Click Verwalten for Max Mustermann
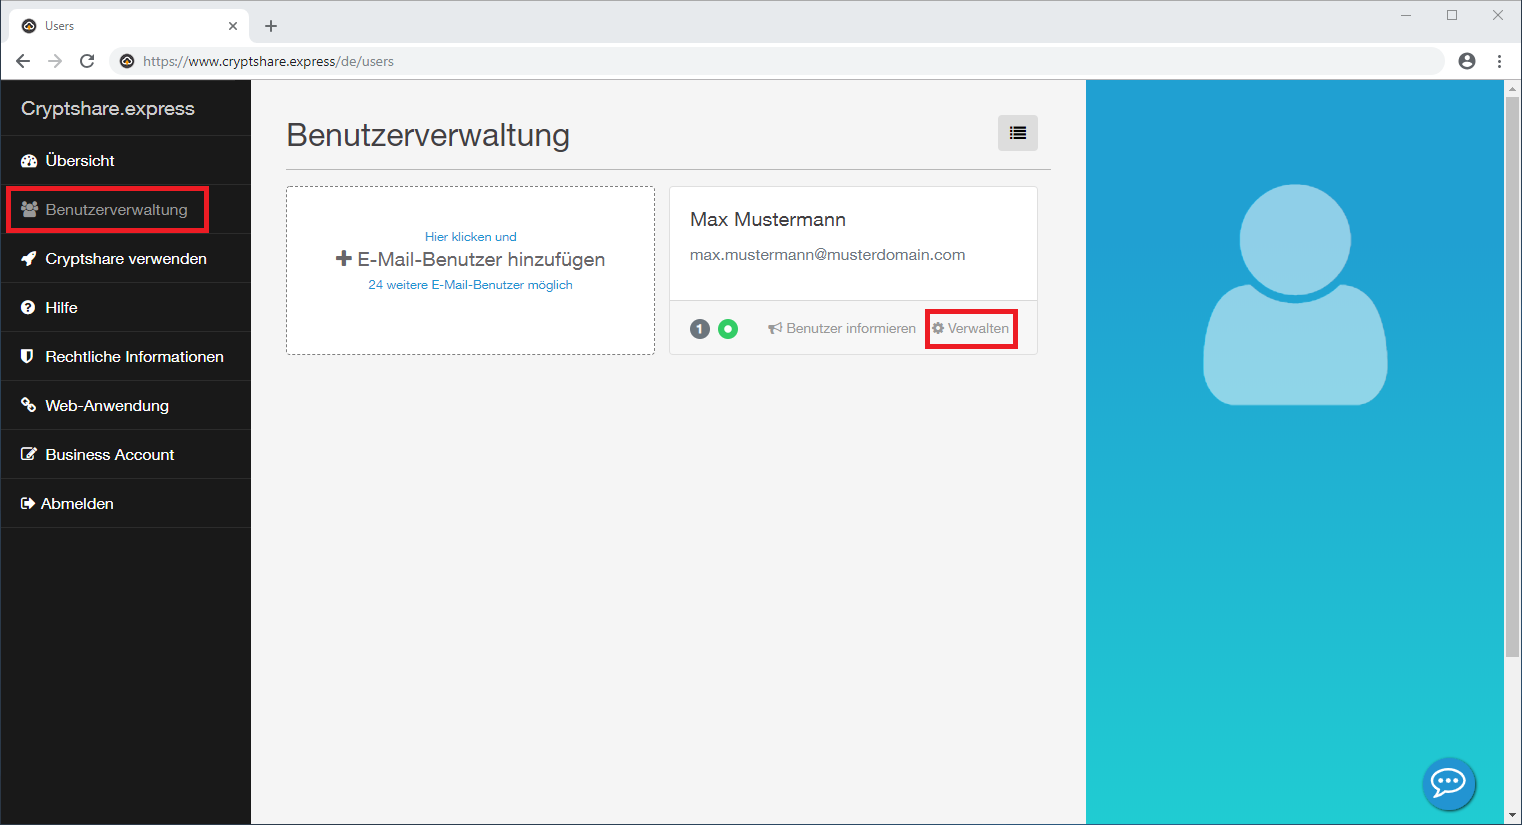Image resolution: width=1522 pixels, height=825 pixels. tap(971, 329)
